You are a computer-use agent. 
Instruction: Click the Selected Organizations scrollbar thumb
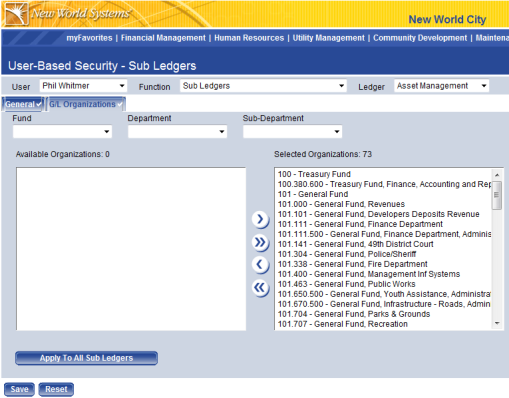pyautogui.click(x=497, y=195)
